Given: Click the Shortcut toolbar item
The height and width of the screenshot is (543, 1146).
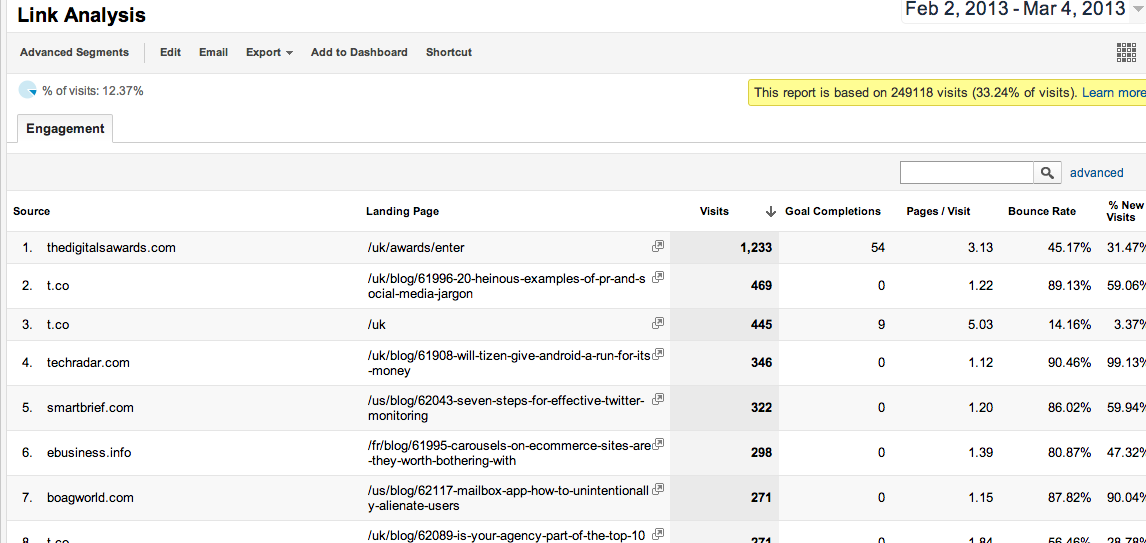Looking at the screenshot, I should coord(448,52).
